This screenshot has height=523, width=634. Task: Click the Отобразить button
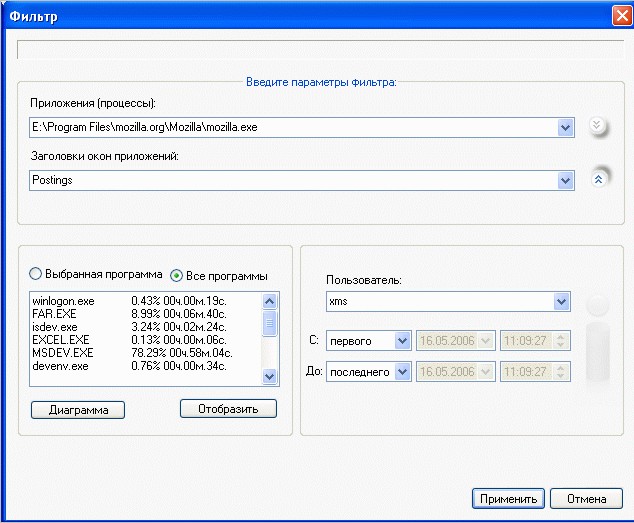click(228, 409)
